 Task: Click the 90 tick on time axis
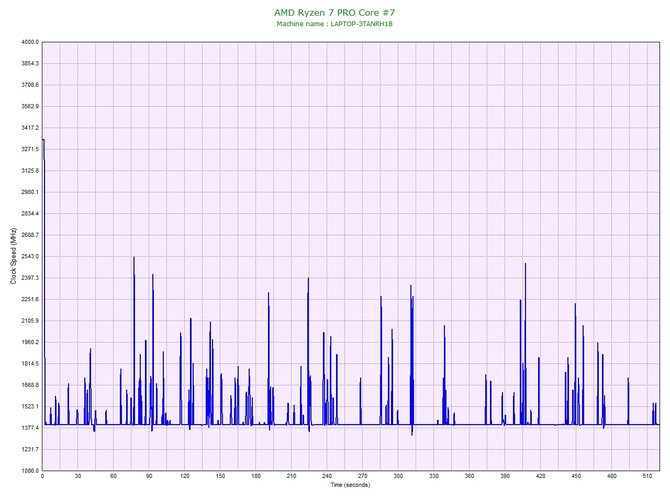pyautogui.click(x=149, y=476)
